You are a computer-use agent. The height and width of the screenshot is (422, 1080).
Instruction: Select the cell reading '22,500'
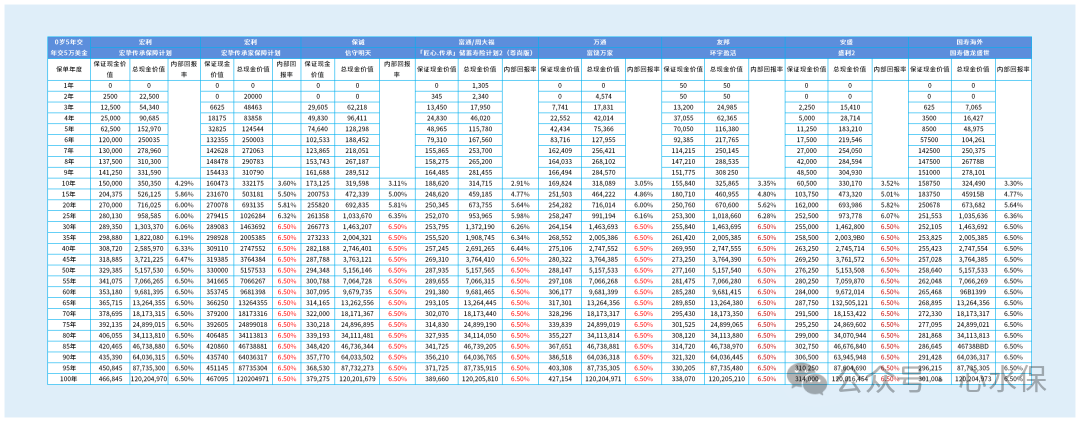click(149, 96)
